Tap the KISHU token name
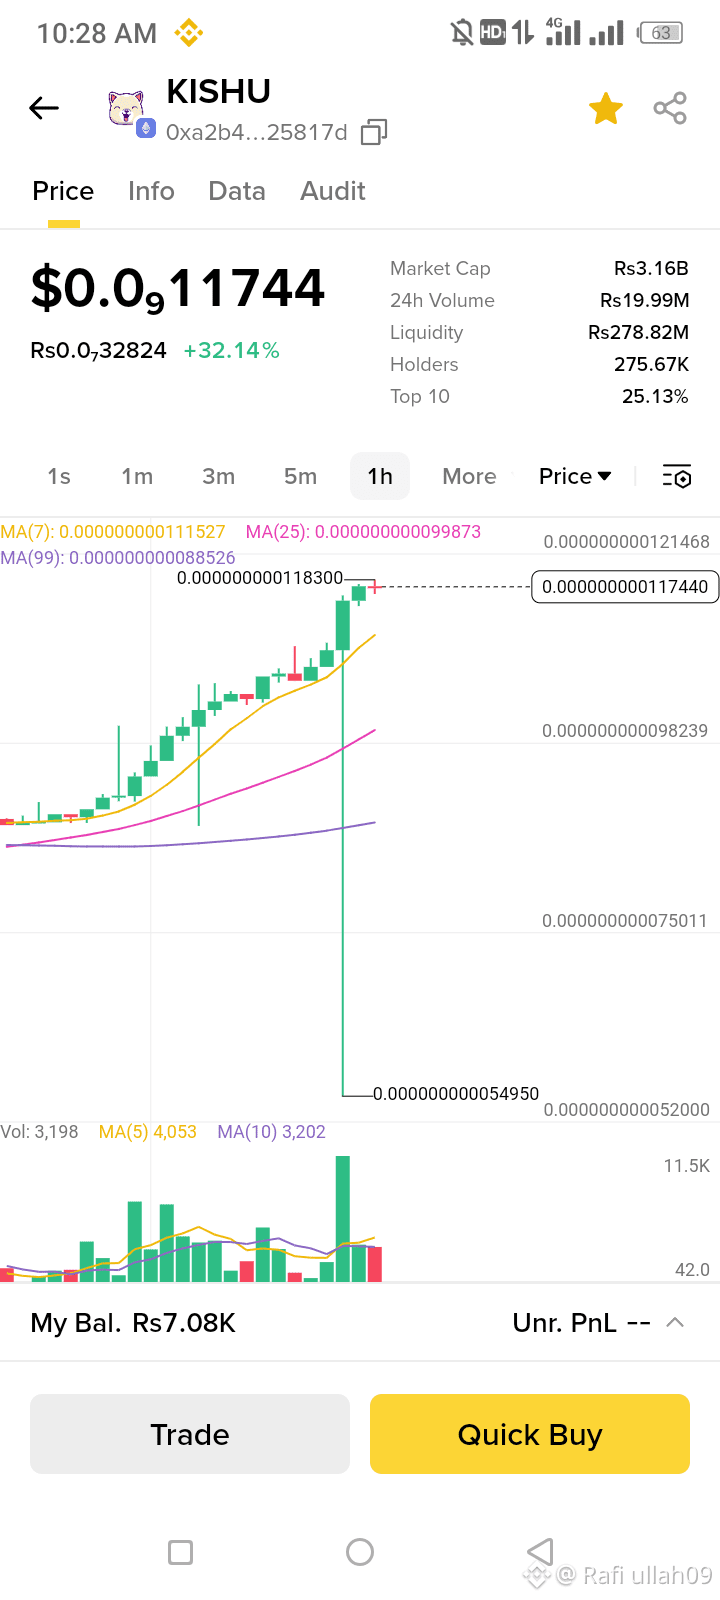 tap(218, 91)
